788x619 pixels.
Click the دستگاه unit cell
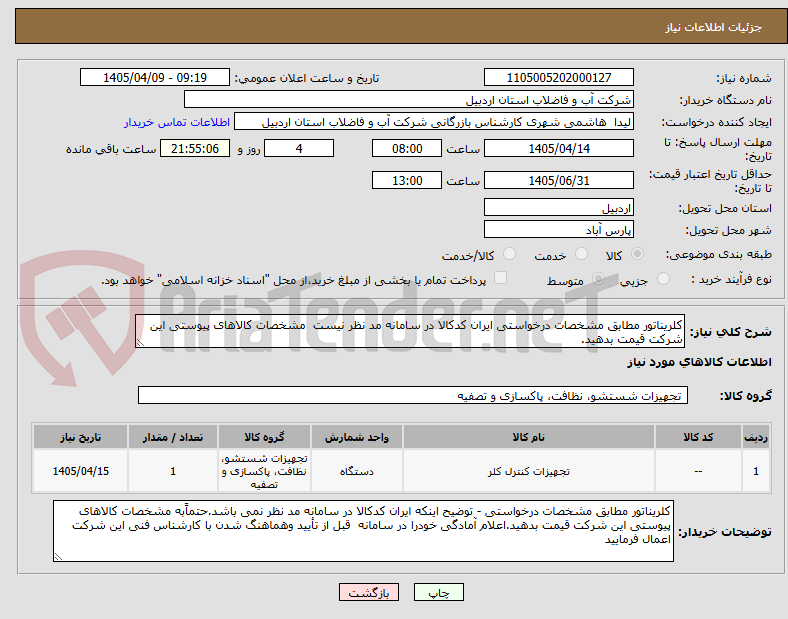tap(356, 471)
